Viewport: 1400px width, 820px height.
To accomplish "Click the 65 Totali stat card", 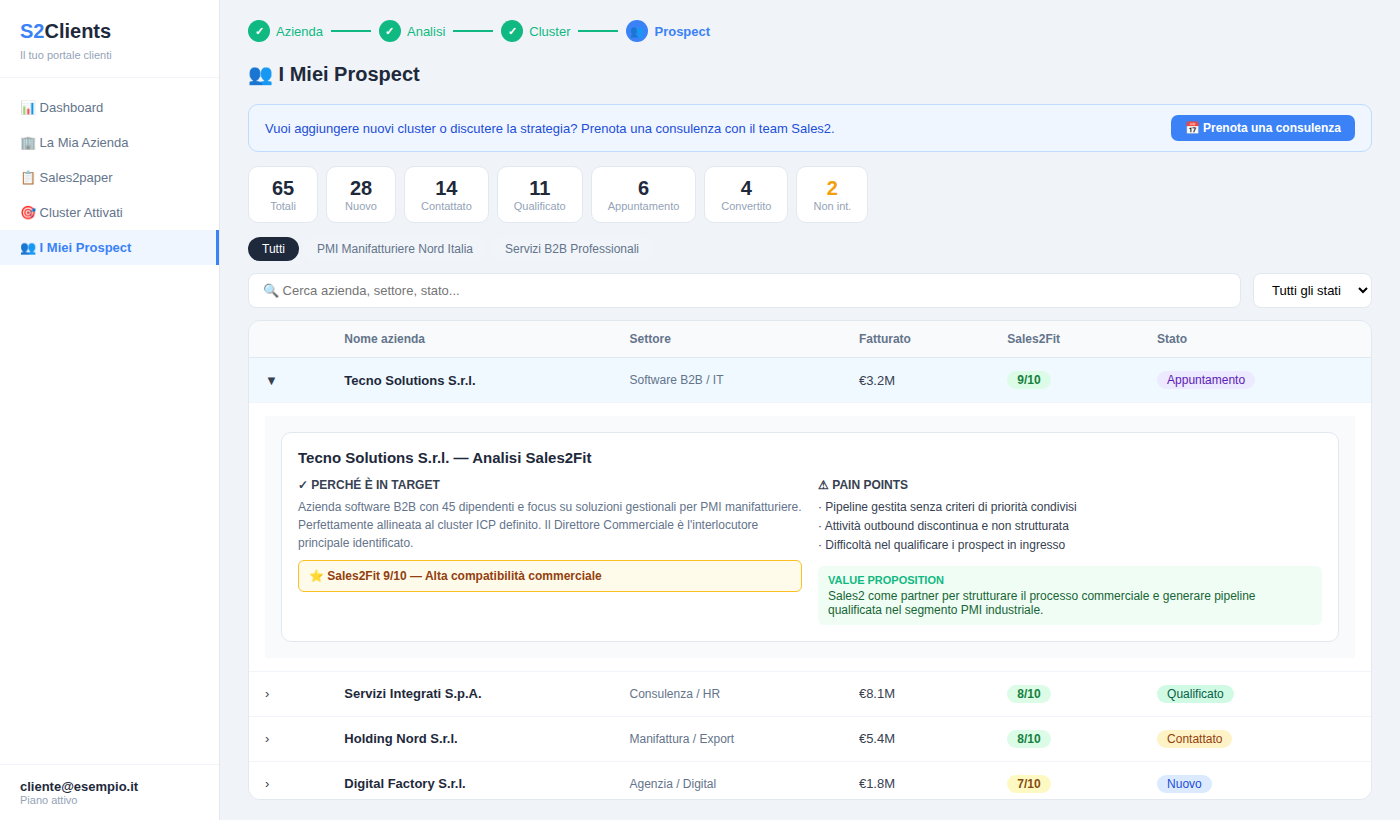I will pos(283,194).
